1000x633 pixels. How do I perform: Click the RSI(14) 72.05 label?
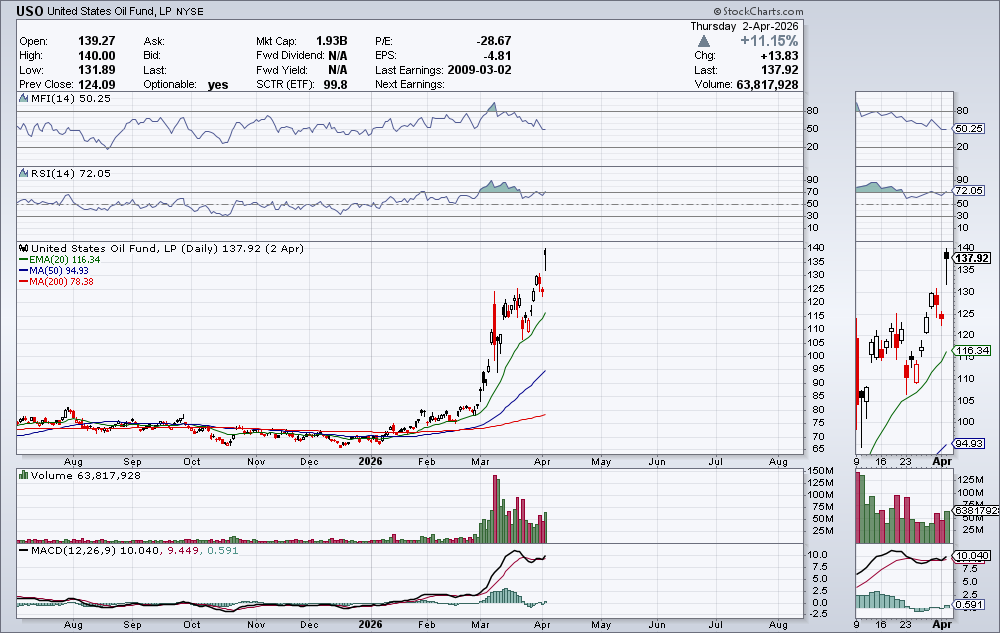[71, 173]
